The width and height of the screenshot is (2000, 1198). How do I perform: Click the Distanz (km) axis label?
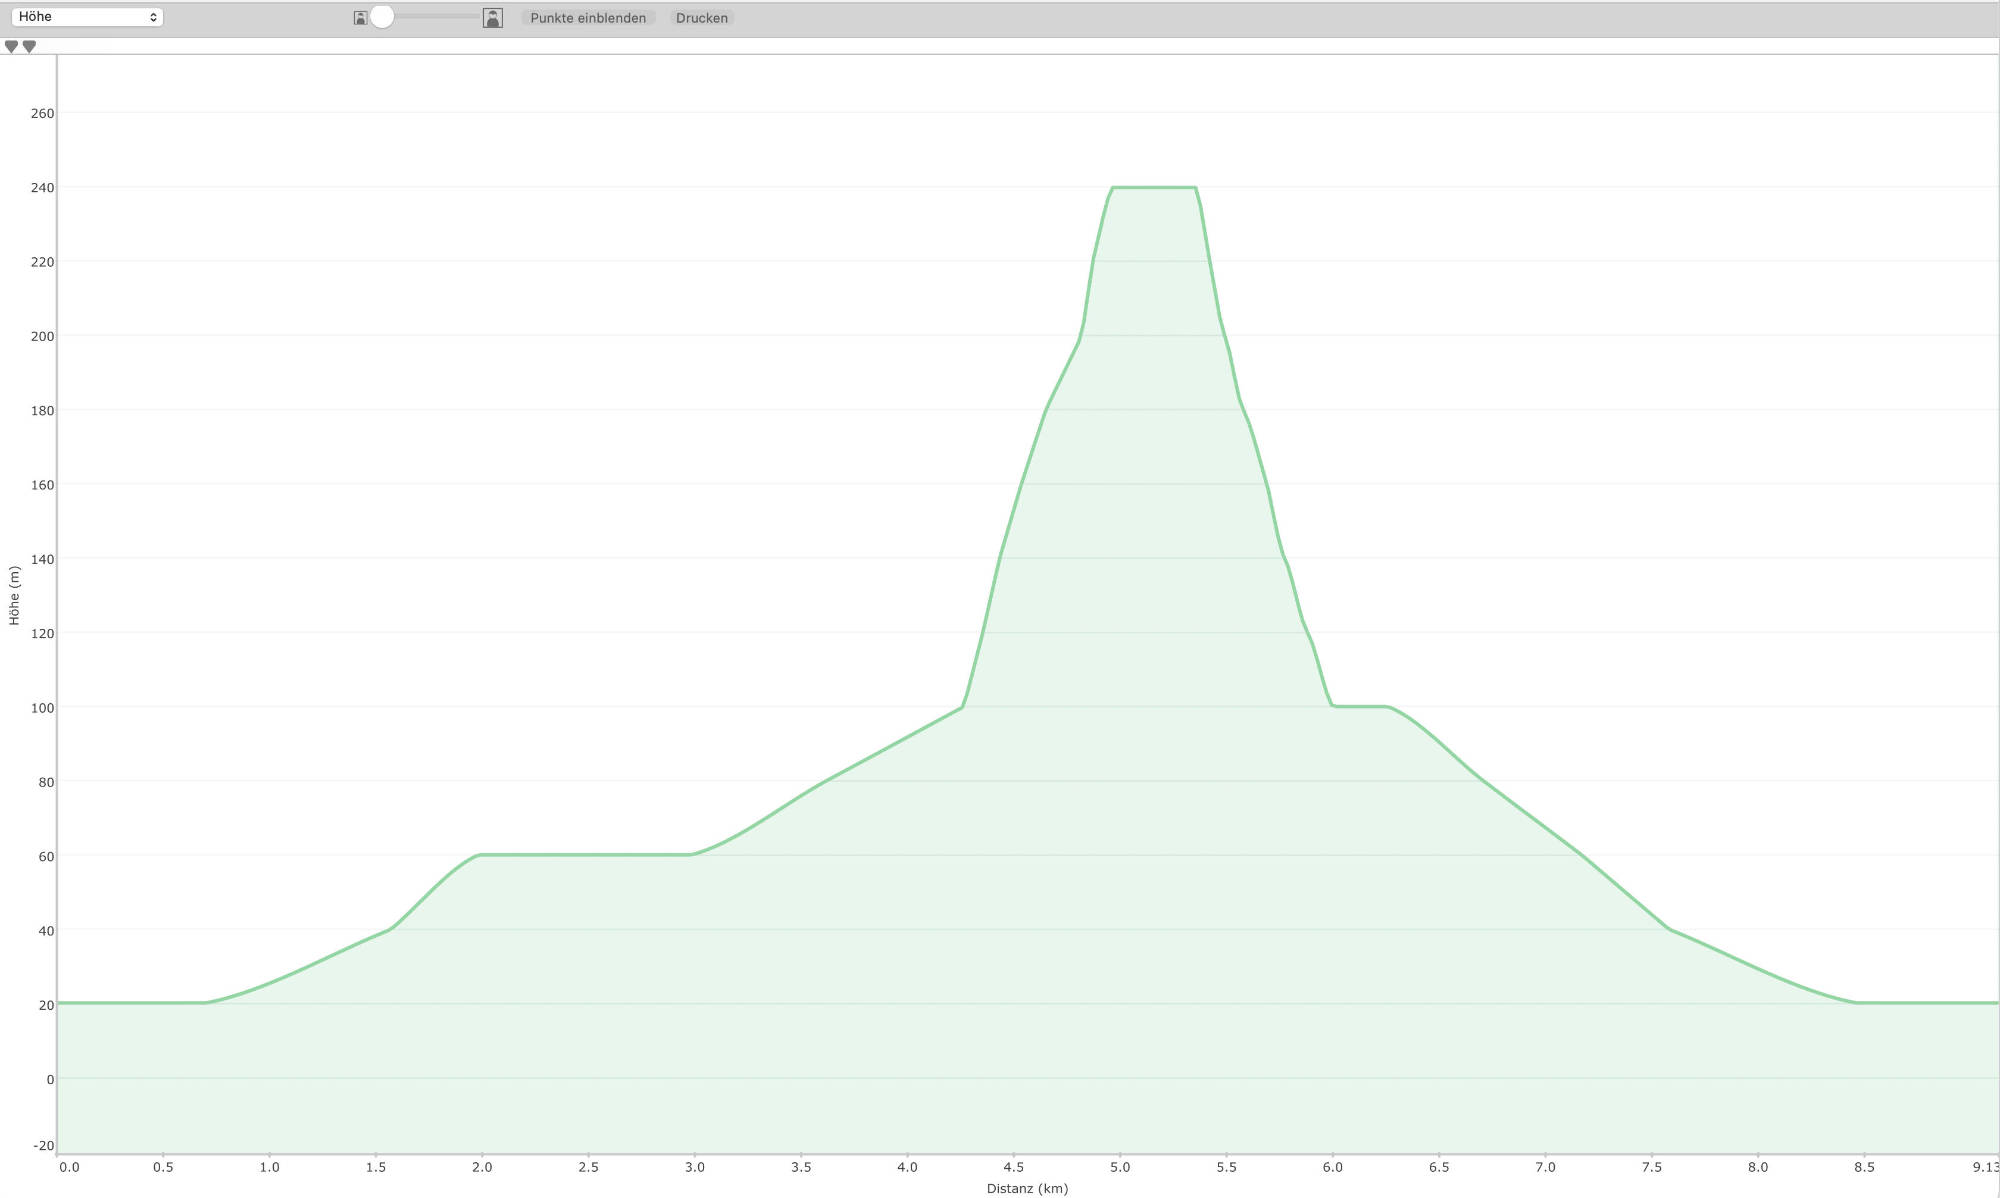click(1027, 1188)
